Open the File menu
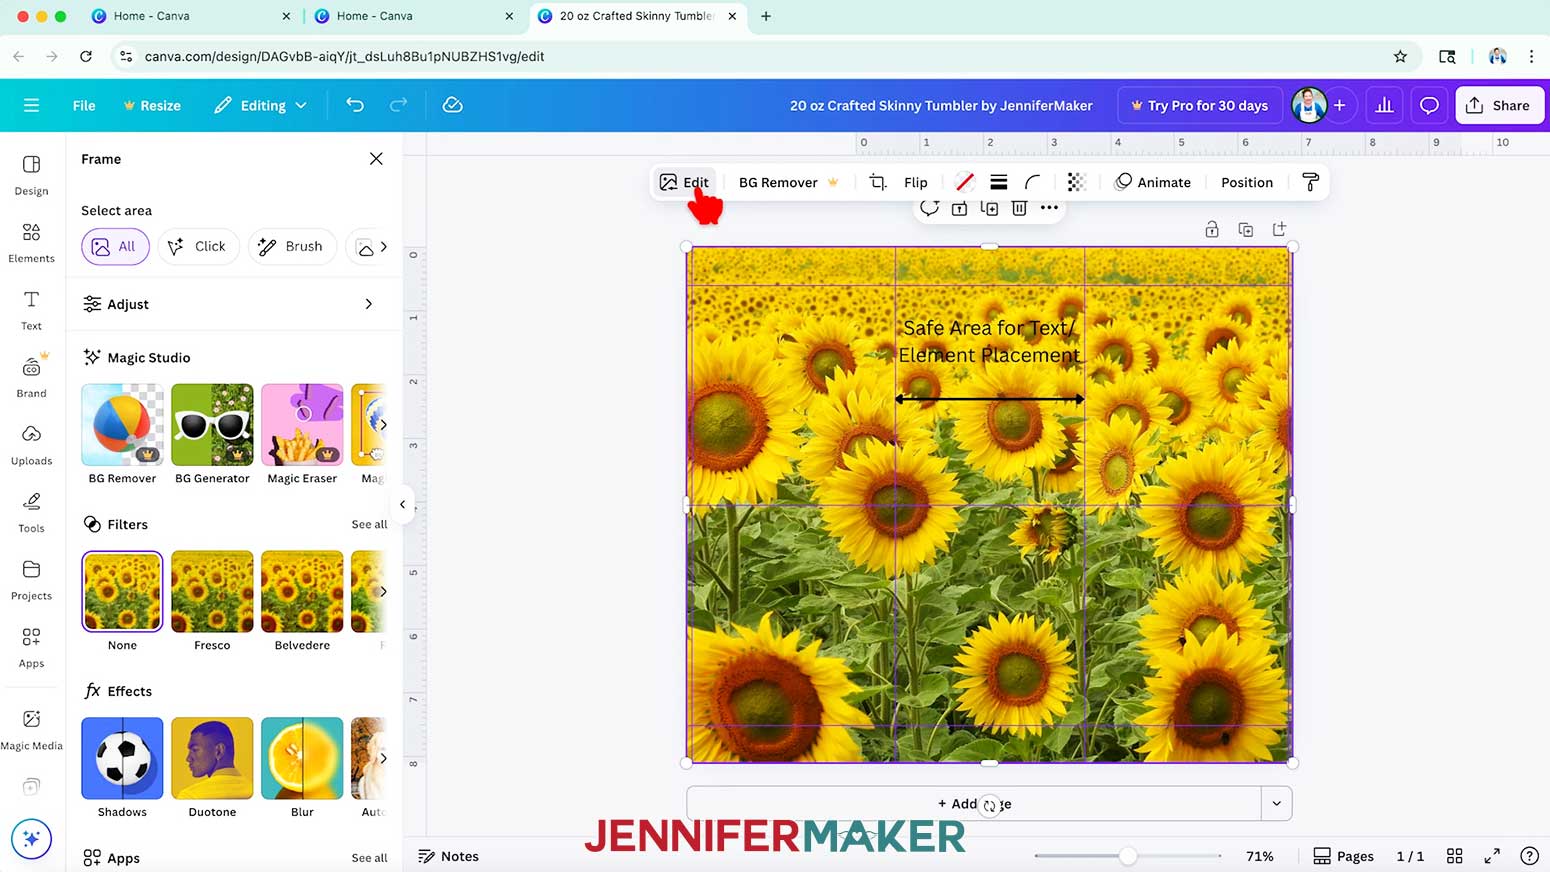This screenshot has height=872, width=1550. pos(84,105)
